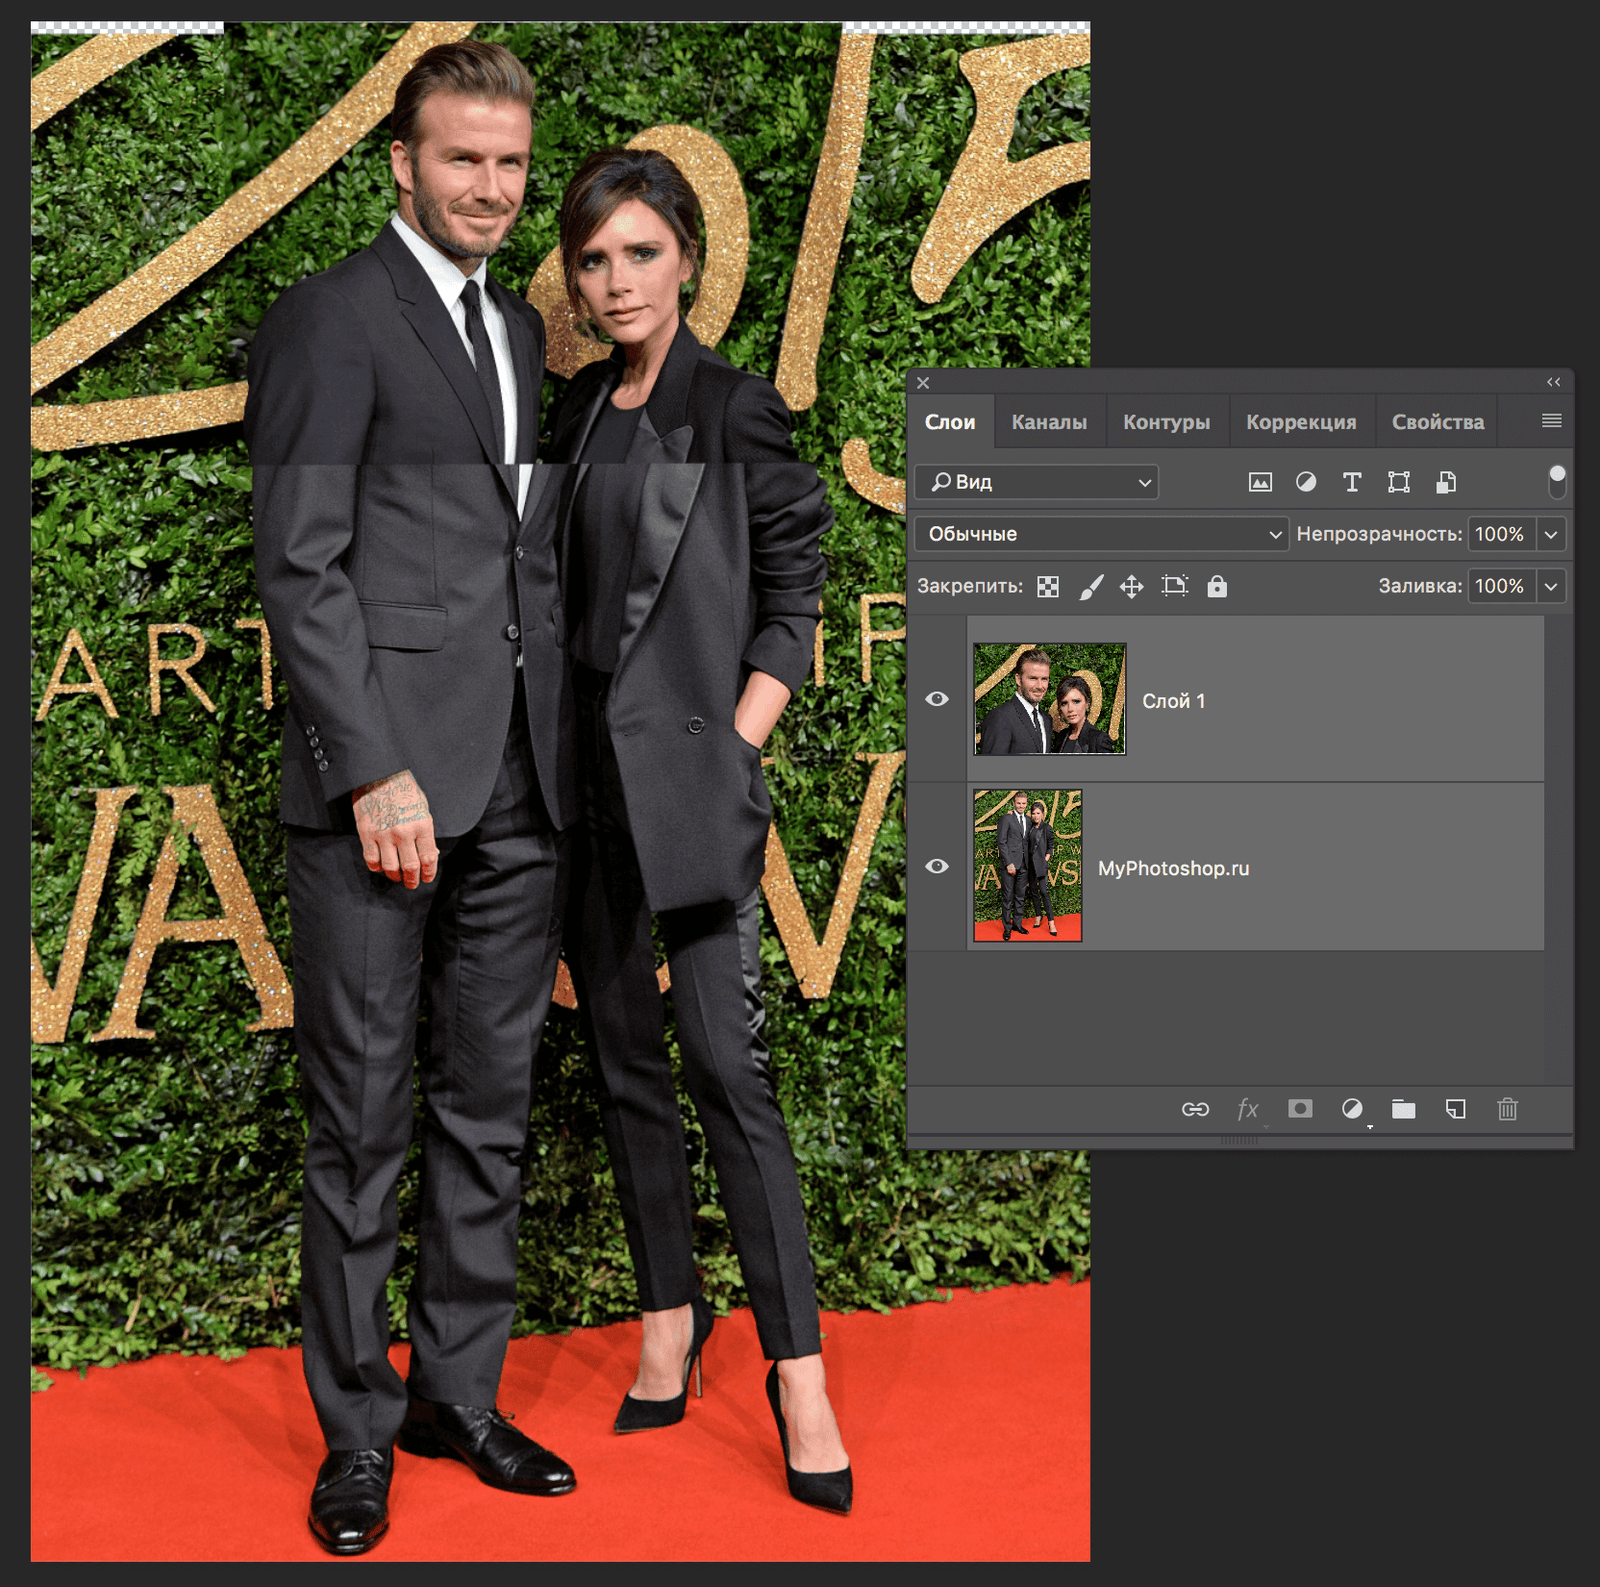The height and width of the screenshot is (1587, 1600).
Task: Select the Type layer filter icon
Action: coord(1352,482)
